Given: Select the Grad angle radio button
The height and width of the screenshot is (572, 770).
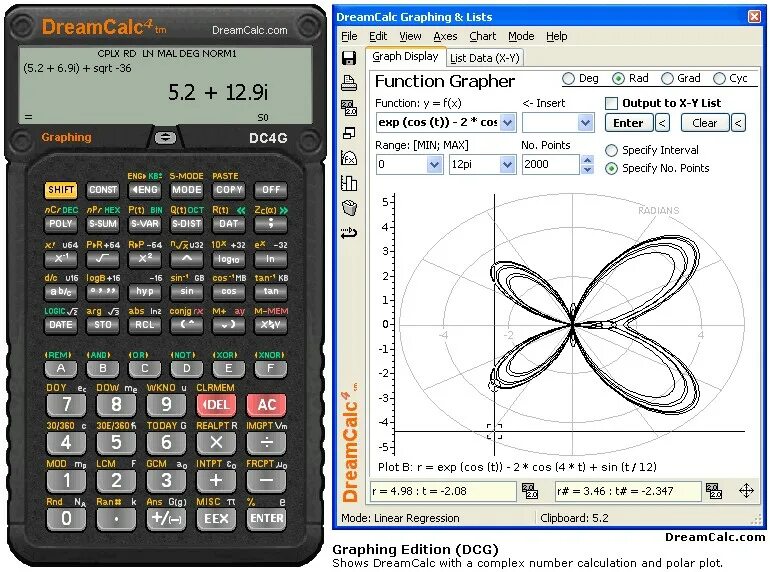Looking at the screenshot, I should click(x=667, y=79).
